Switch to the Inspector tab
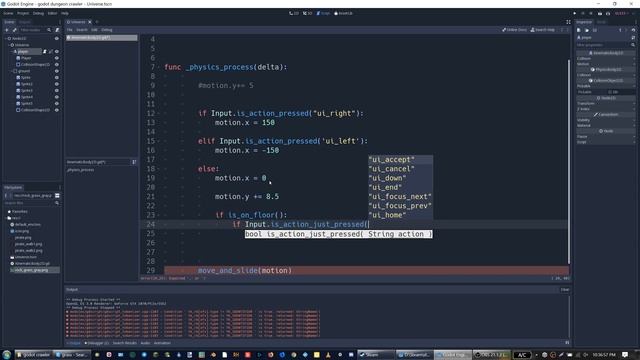Image resolution: width=640 pixels, height=360 pixels. [x=584, y=22]
